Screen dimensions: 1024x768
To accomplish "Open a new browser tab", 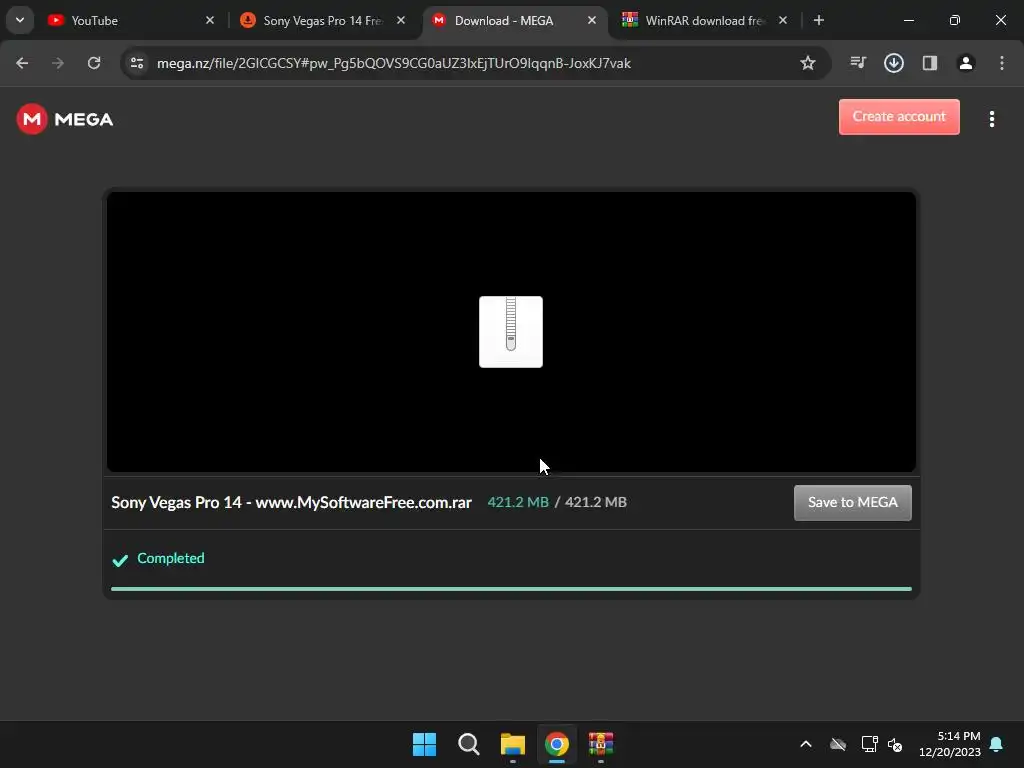I will click(819, 21).
